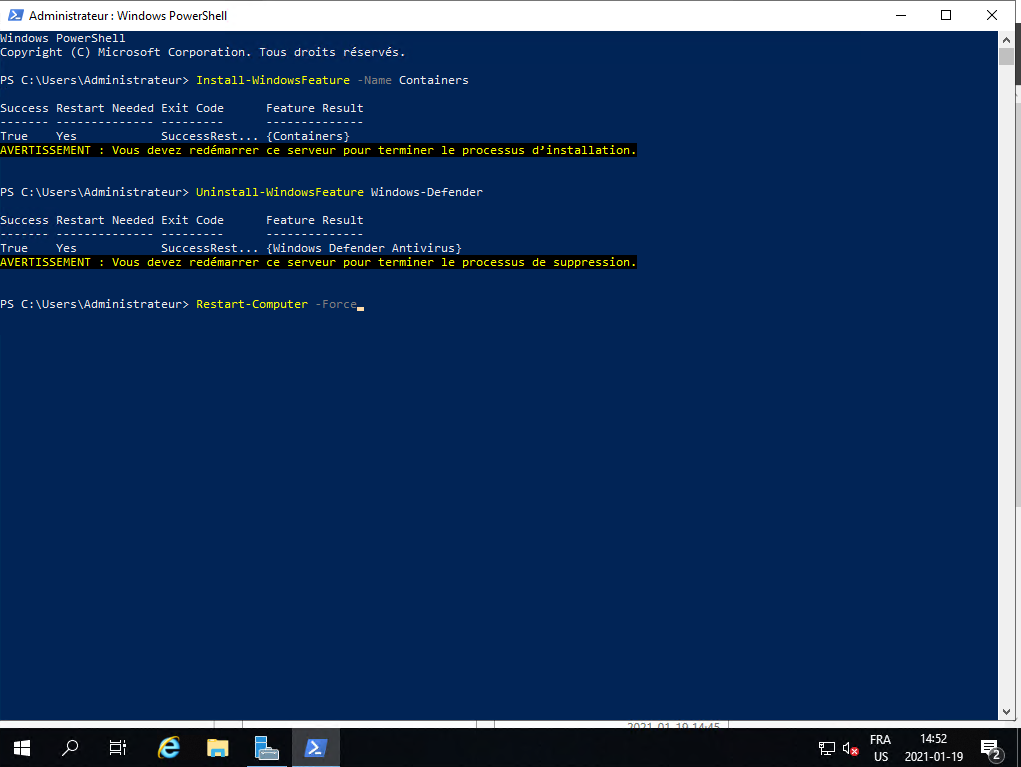Switch the FRA US input language
This screenshot has width=1021, height=767.
coord(880,748)
